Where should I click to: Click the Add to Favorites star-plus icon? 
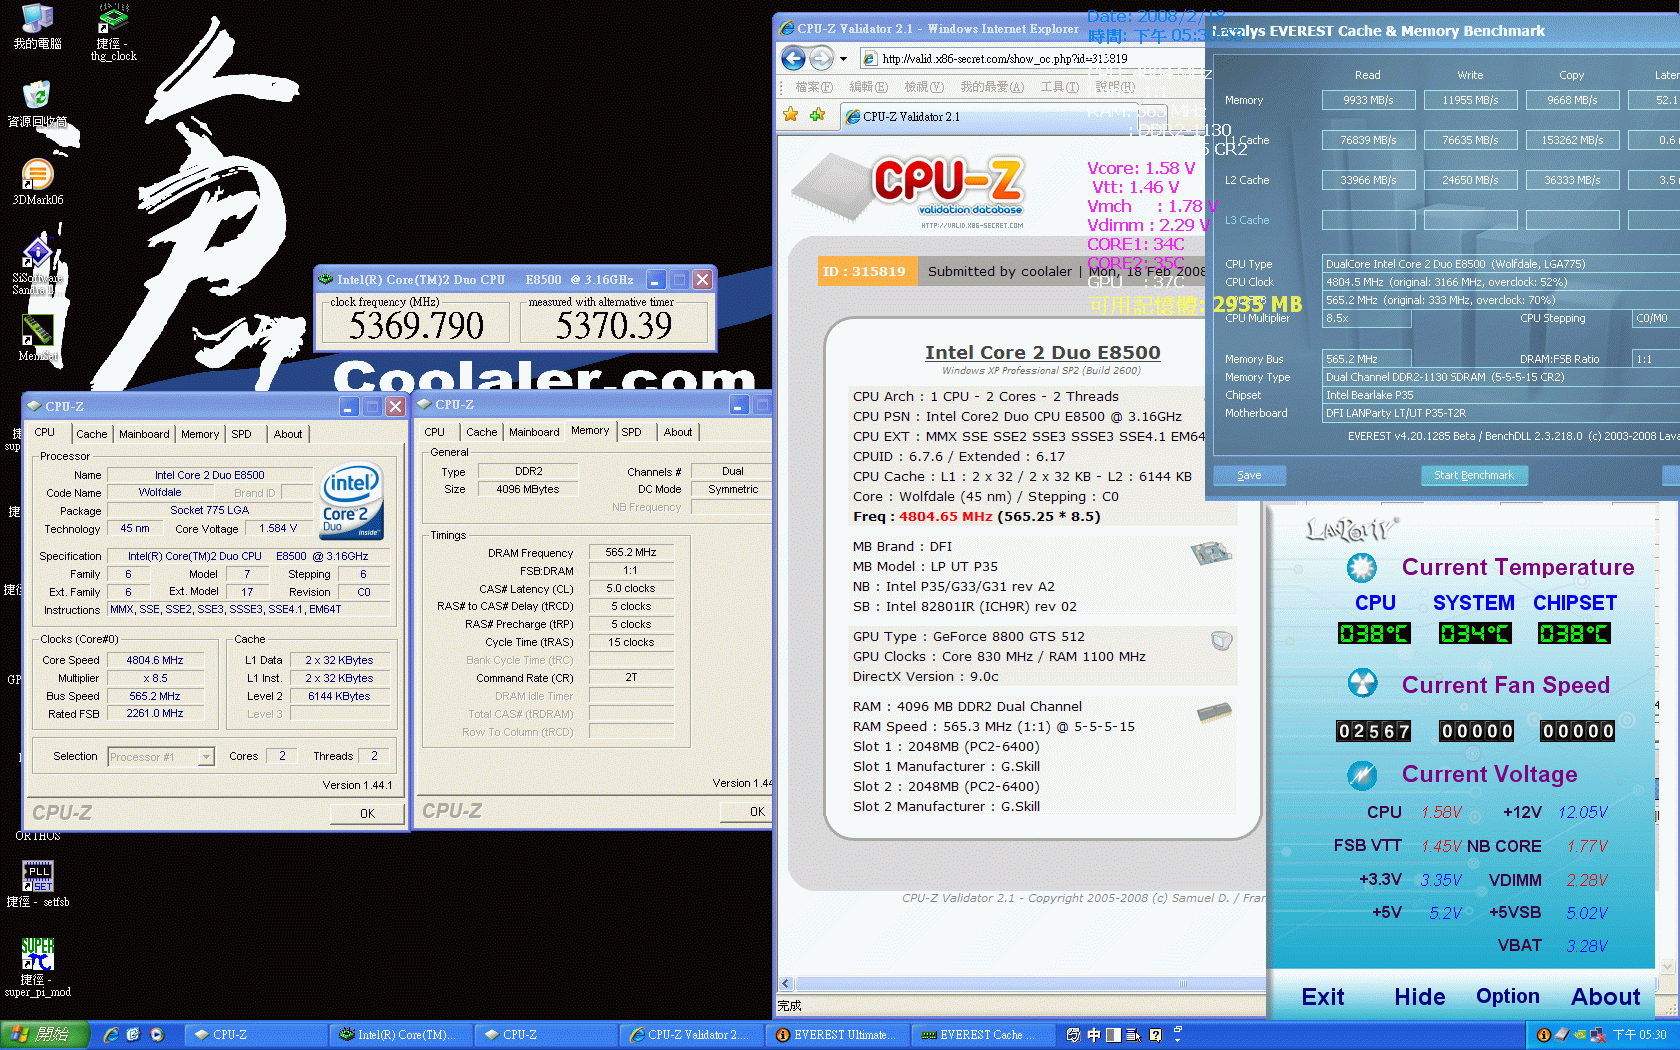pos(818,115)
